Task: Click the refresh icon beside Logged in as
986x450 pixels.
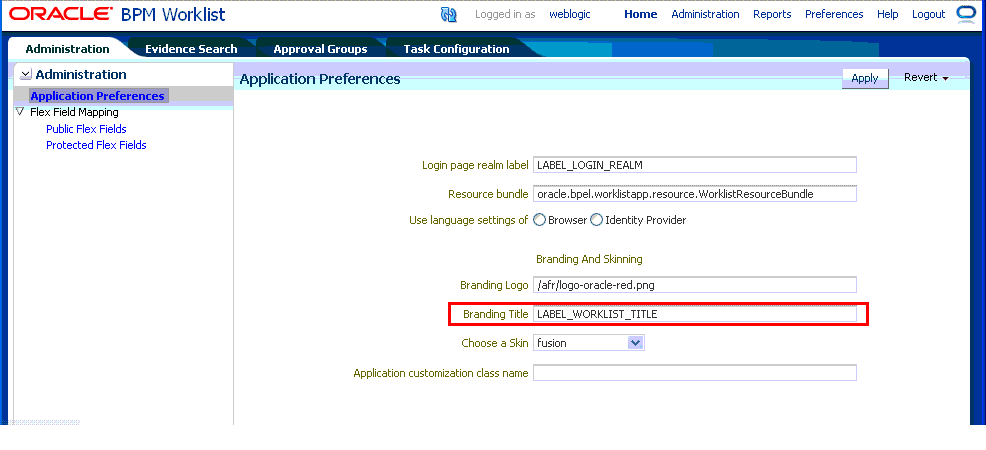Action: (x=448, y=14)
